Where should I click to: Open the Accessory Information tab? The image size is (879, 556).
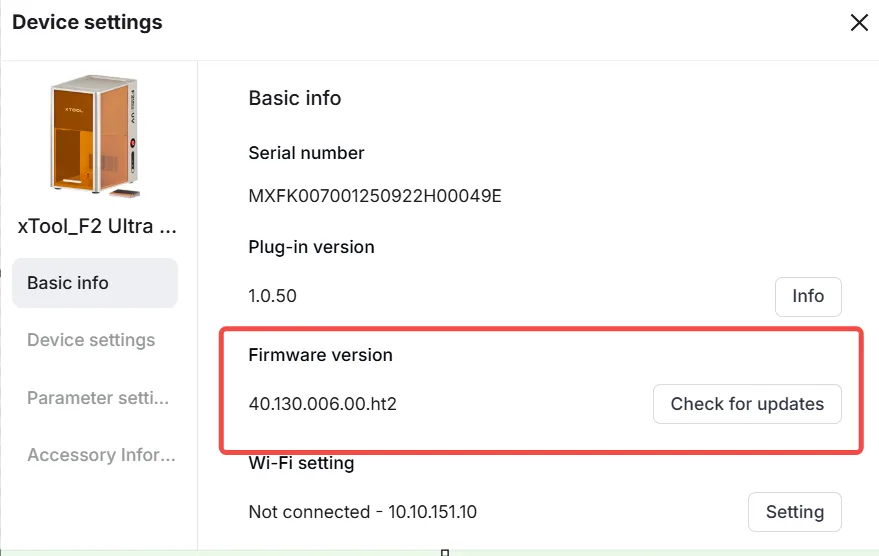101,455
